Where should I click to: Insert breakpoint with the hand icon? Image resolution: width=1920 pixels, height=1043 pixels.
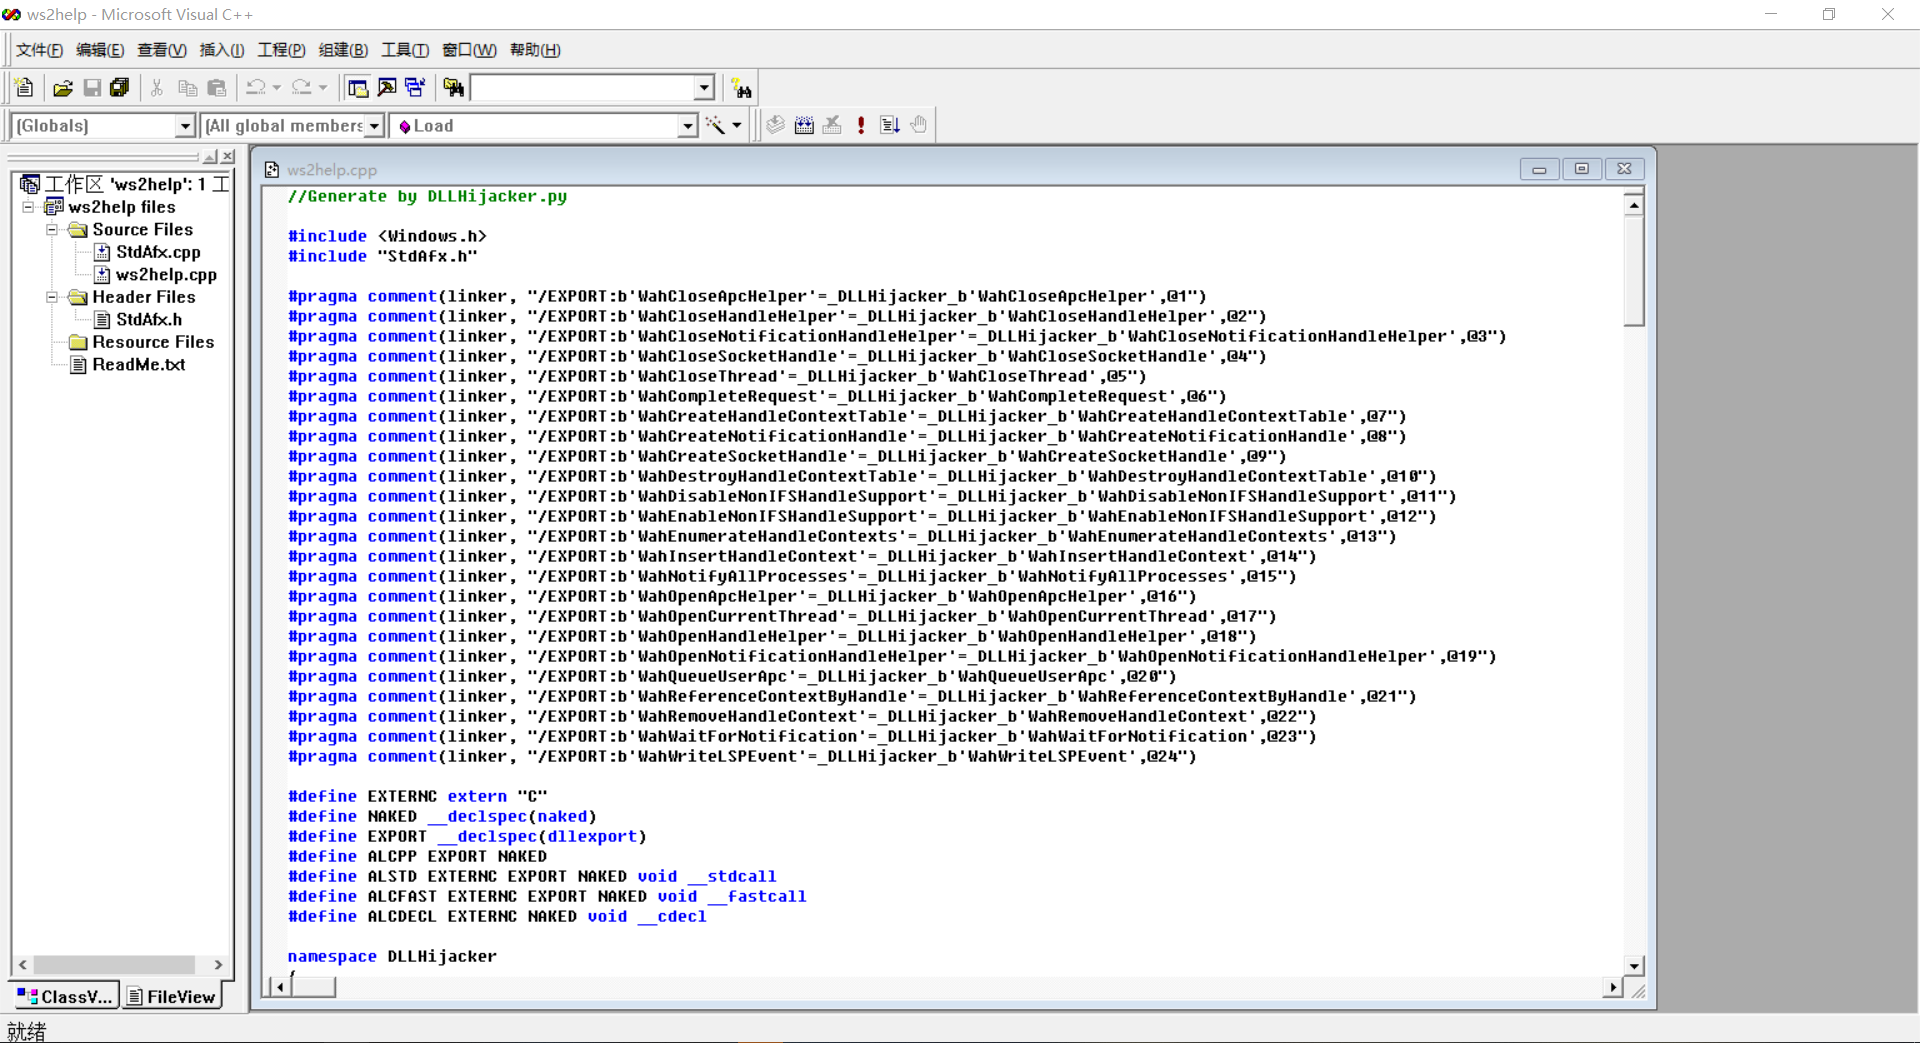click(x=919, y=125)
